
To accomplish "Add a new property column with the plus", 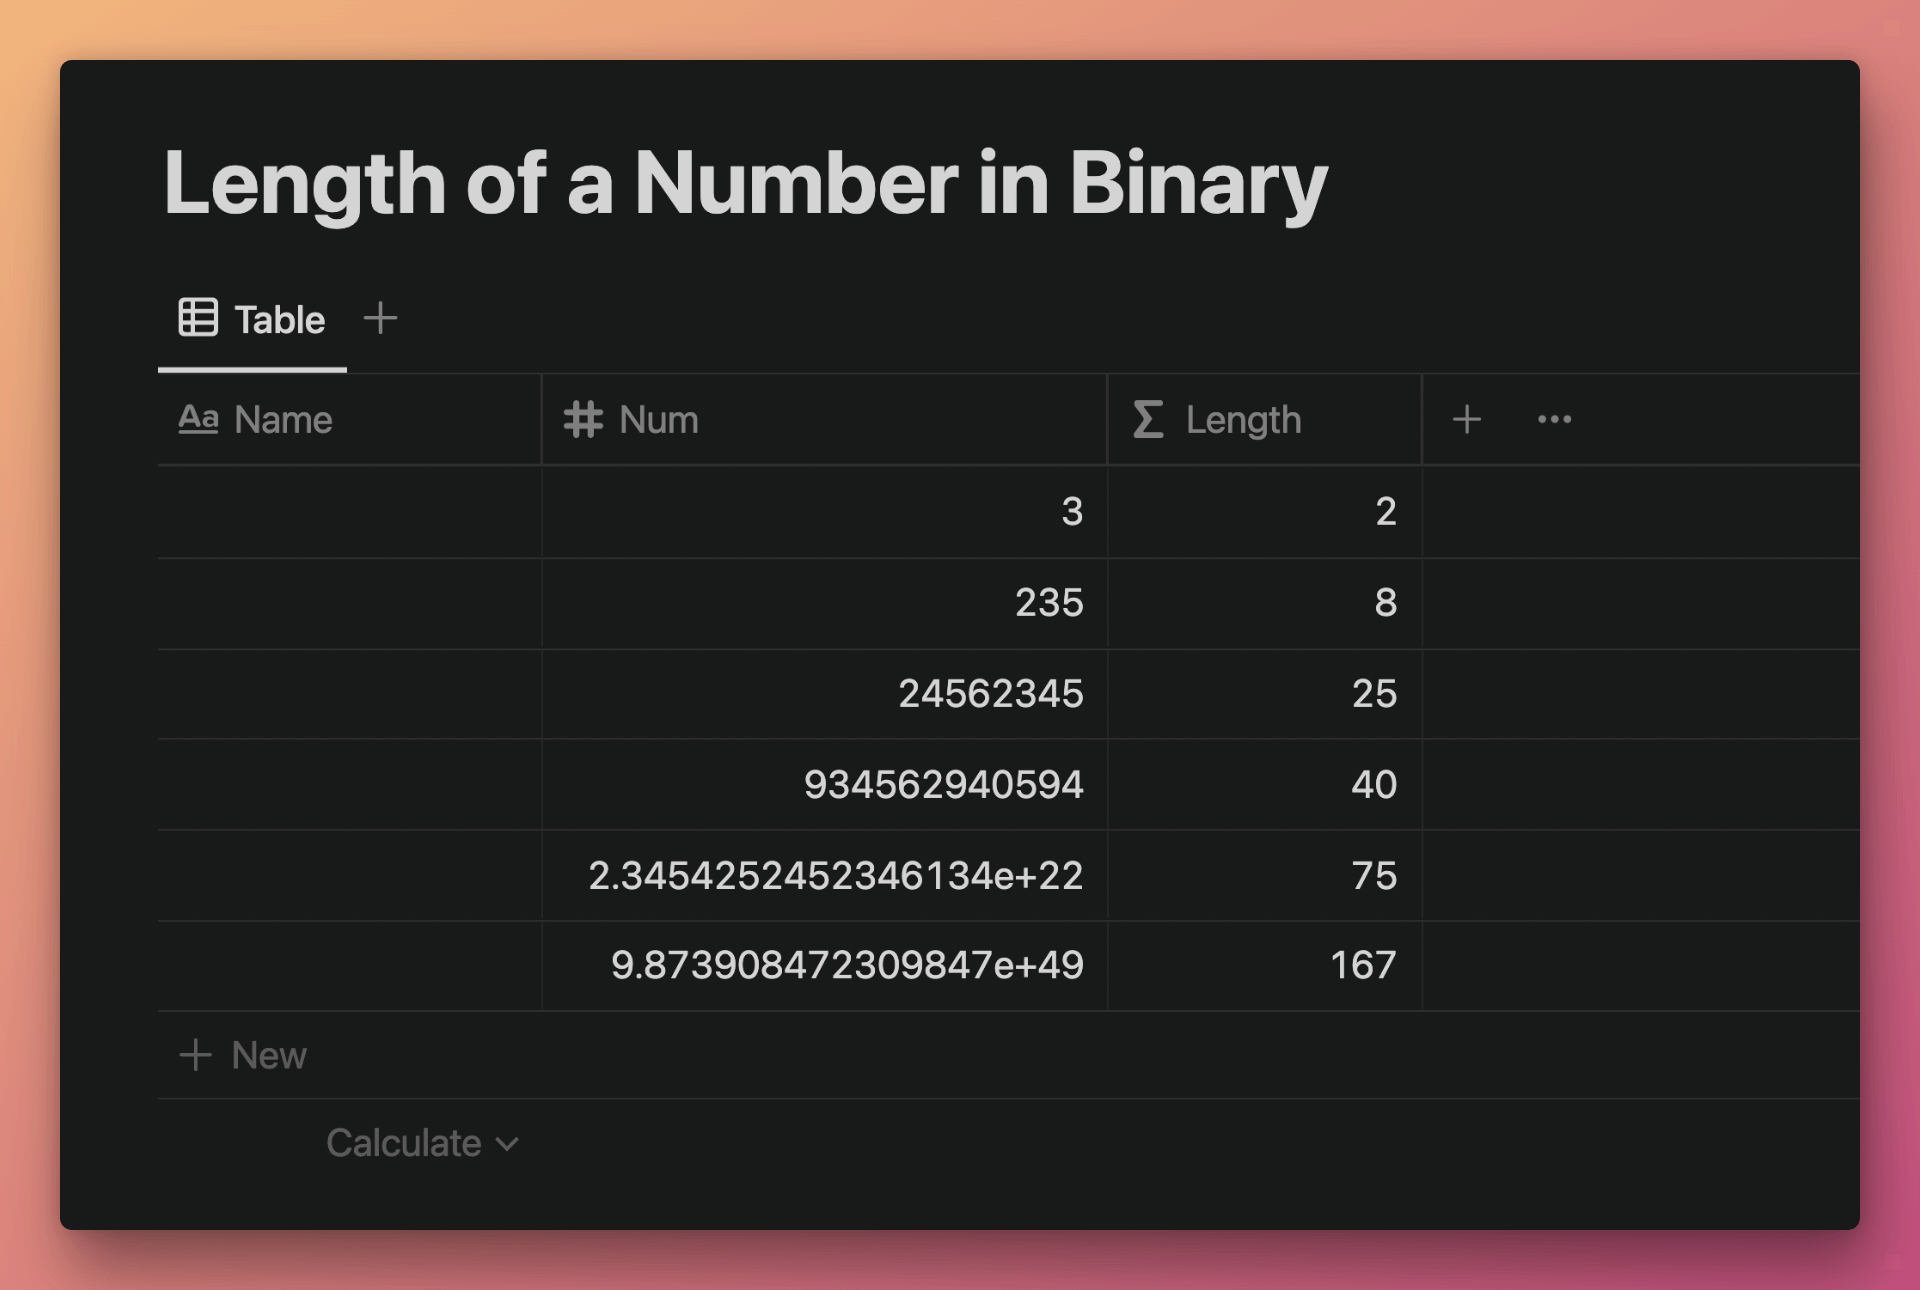I will [x=1466, y=419].
